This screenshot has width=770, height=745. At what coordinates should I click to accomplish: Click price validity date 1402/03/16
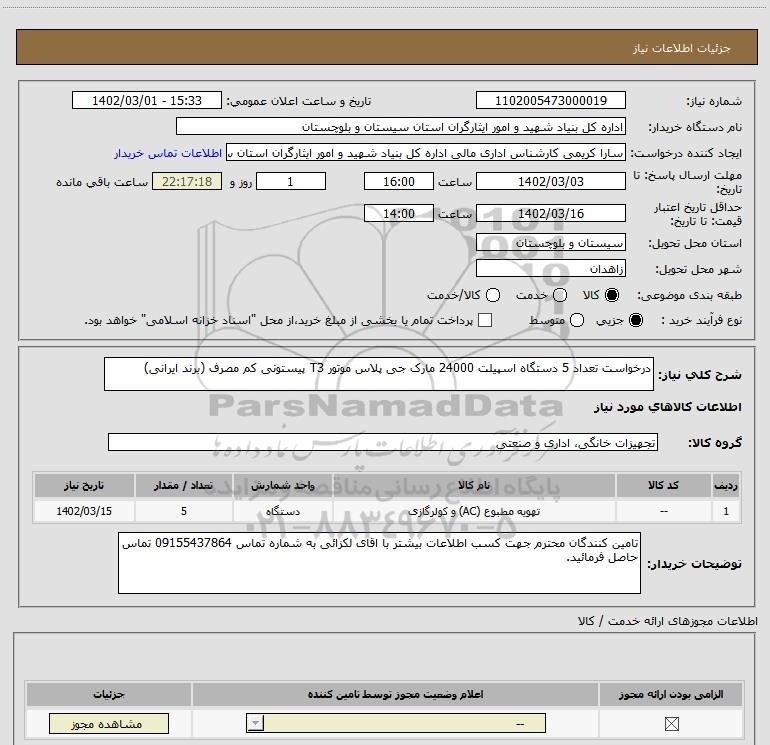[550, 214]
